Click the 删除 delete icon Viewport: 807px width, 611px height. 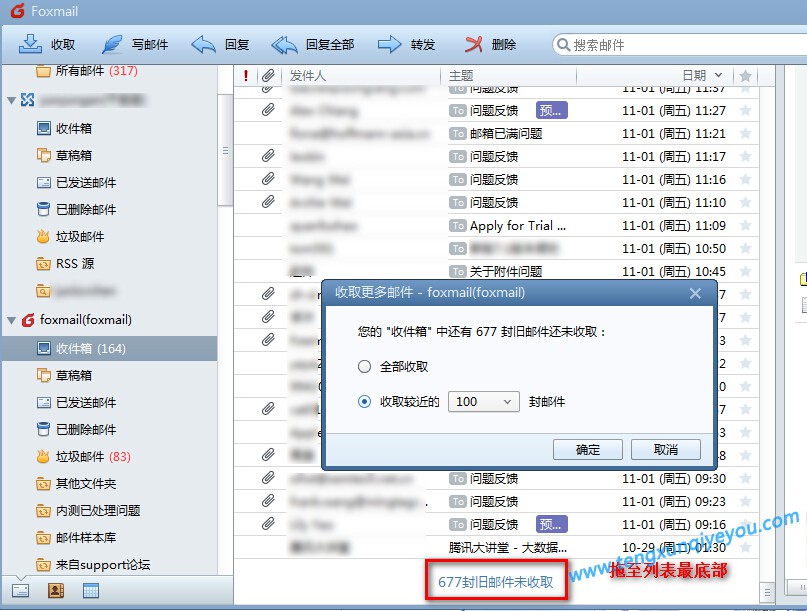point(473,45)
